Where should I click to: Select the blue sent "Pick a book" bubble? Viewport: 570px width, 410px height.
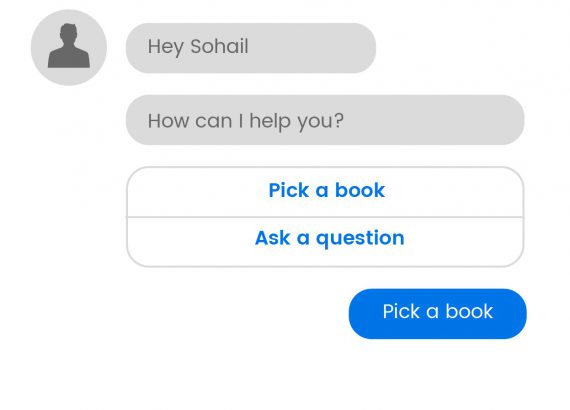click(437, 314)
